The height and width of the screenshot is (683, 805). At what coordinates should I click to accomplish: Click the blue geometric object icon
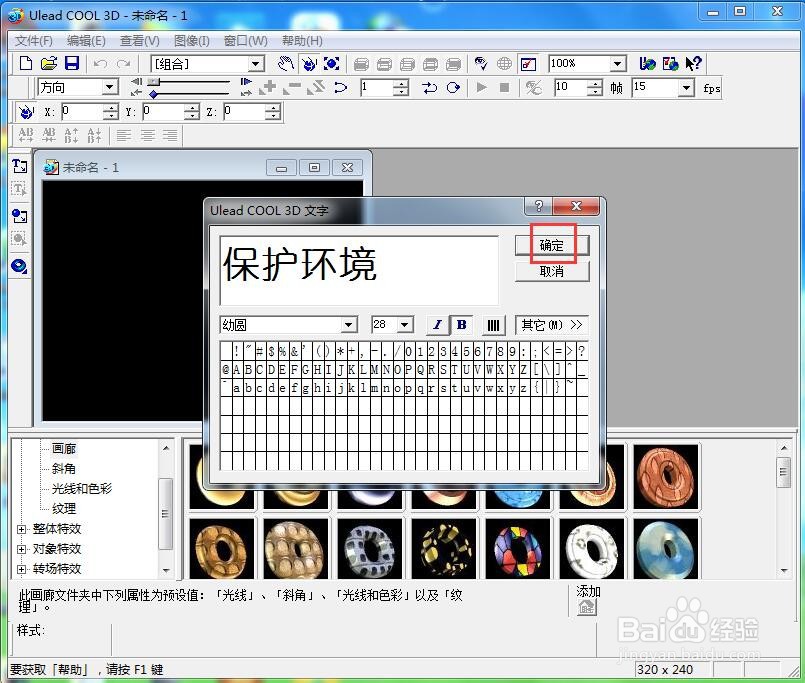coord(20,267)
